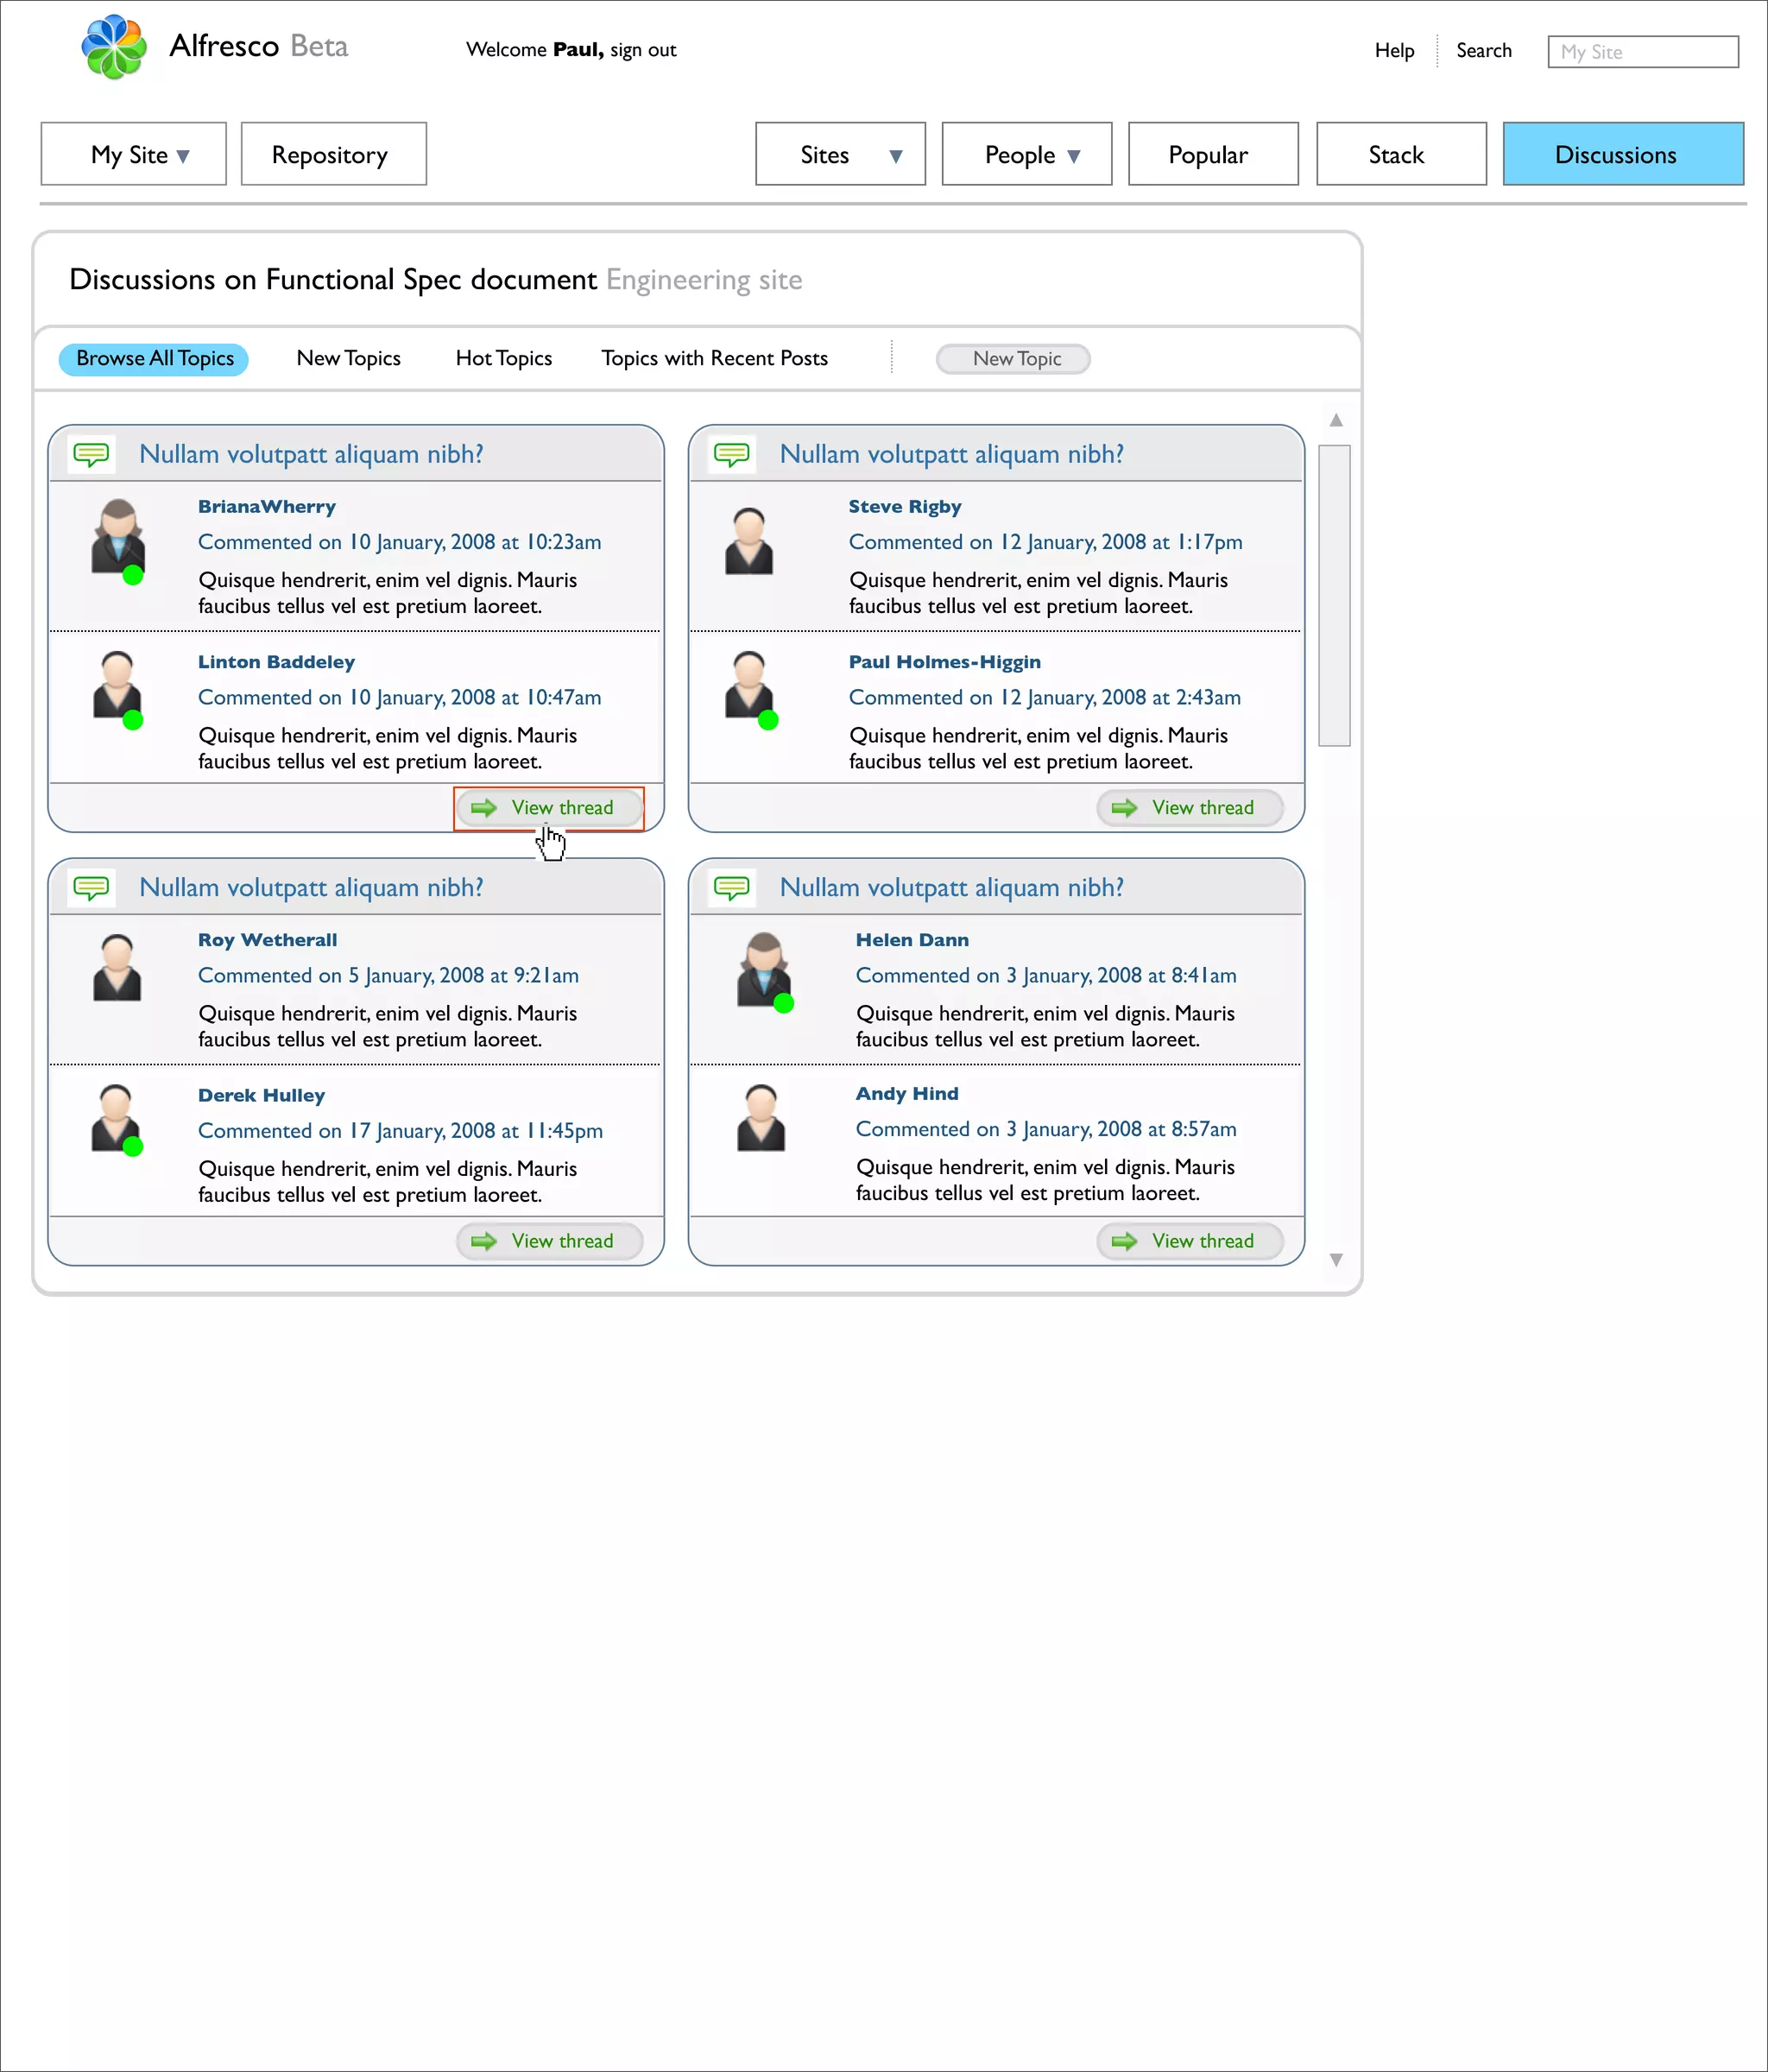The width and height of the screenshot is (1768, 2072).
Task: Click scrollbar up arrow in discussions panel
Action: [x=1336, y=420]
